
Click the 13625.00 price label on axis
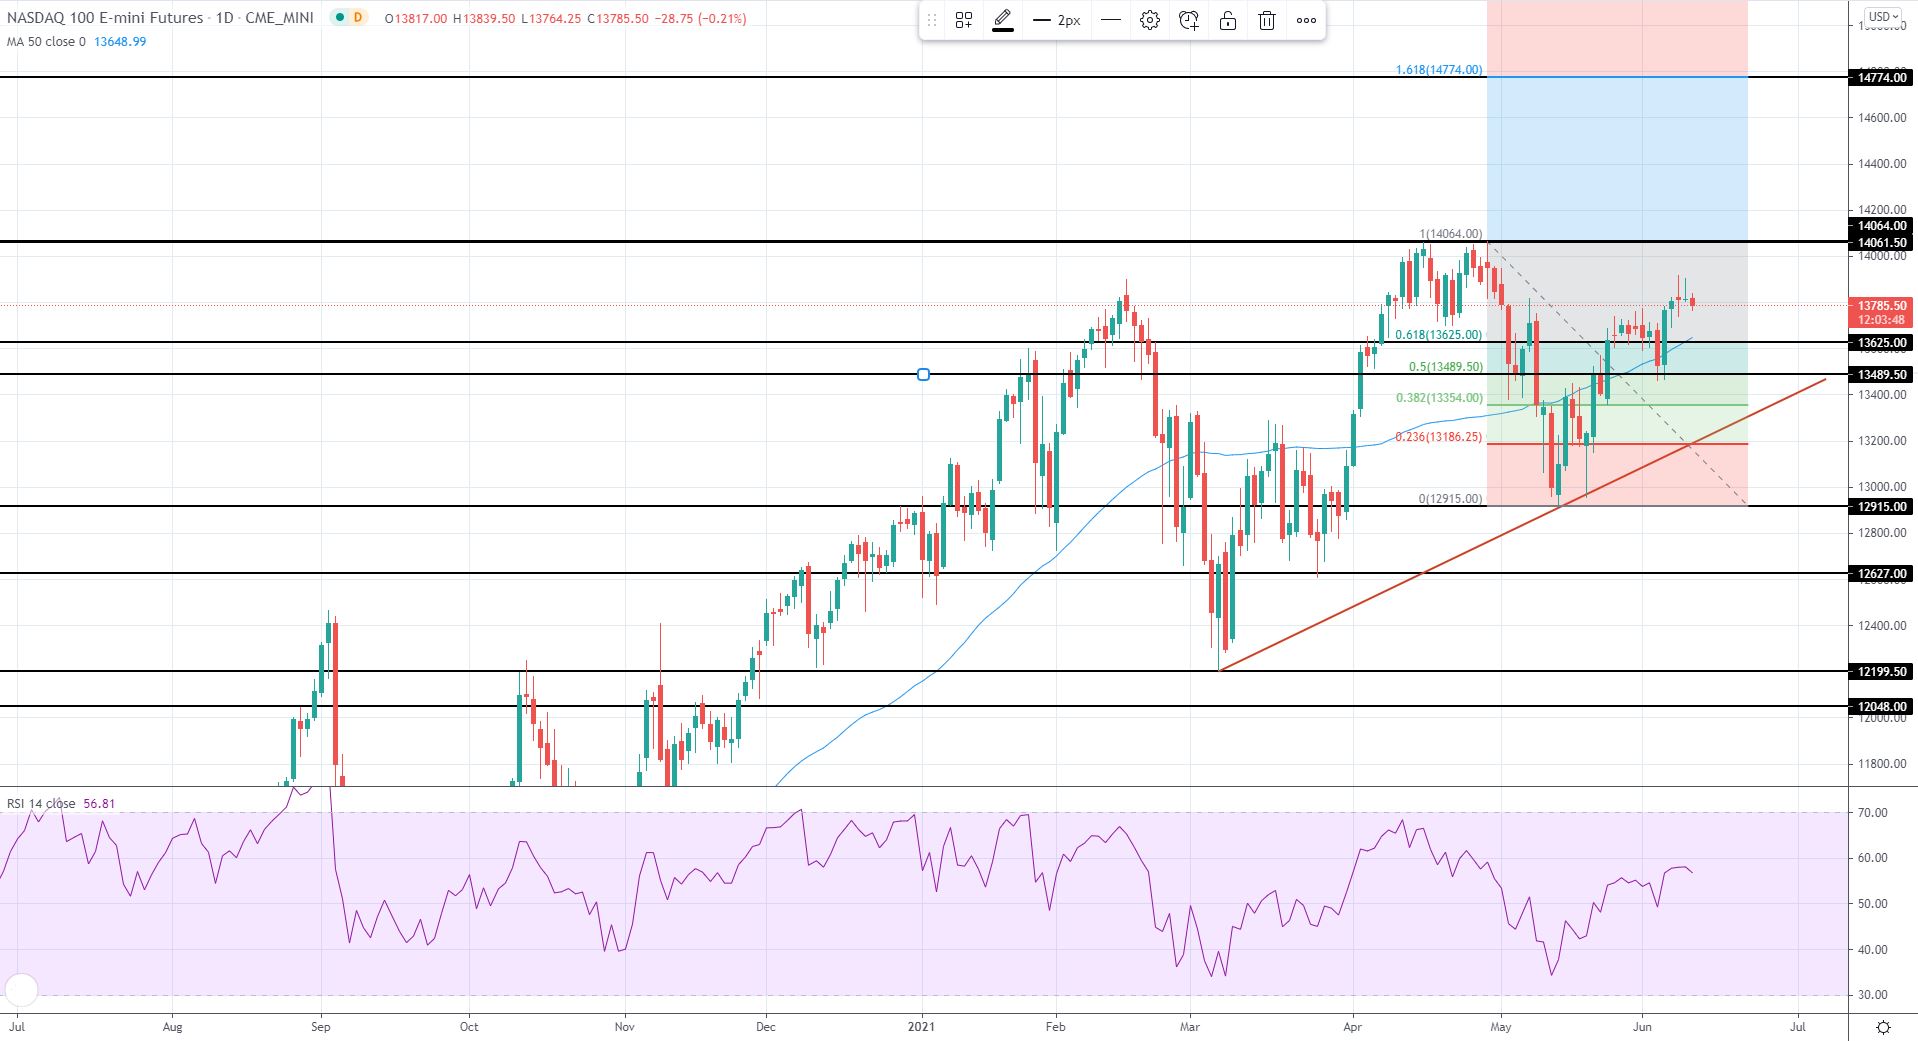pyautogui.click(x=1882, y=343)
